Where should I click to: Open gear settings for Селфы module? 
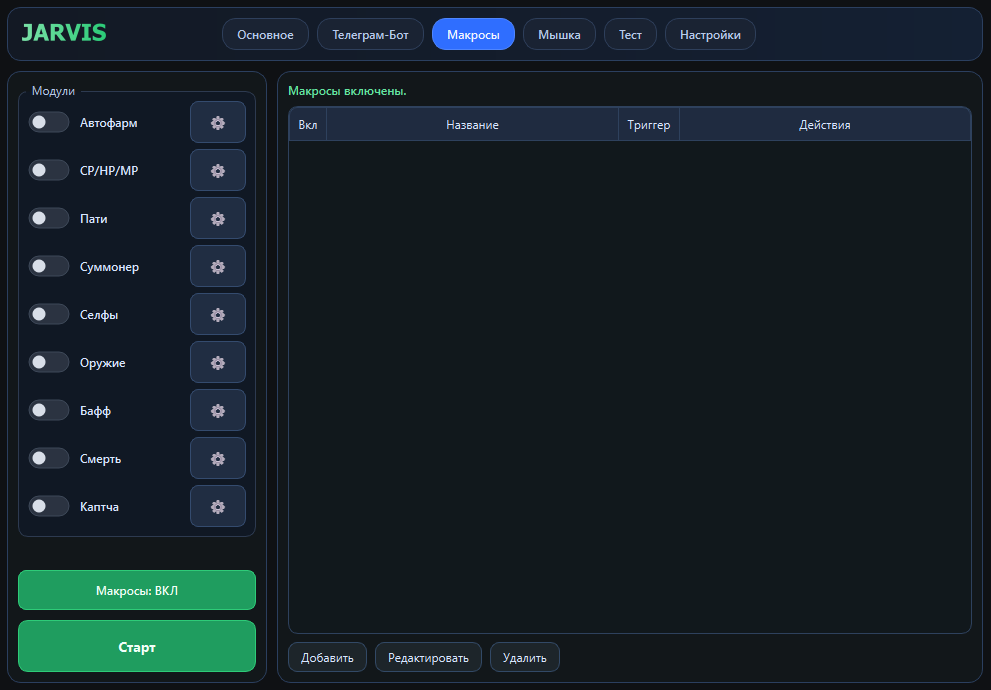click(x=218, y=315)
